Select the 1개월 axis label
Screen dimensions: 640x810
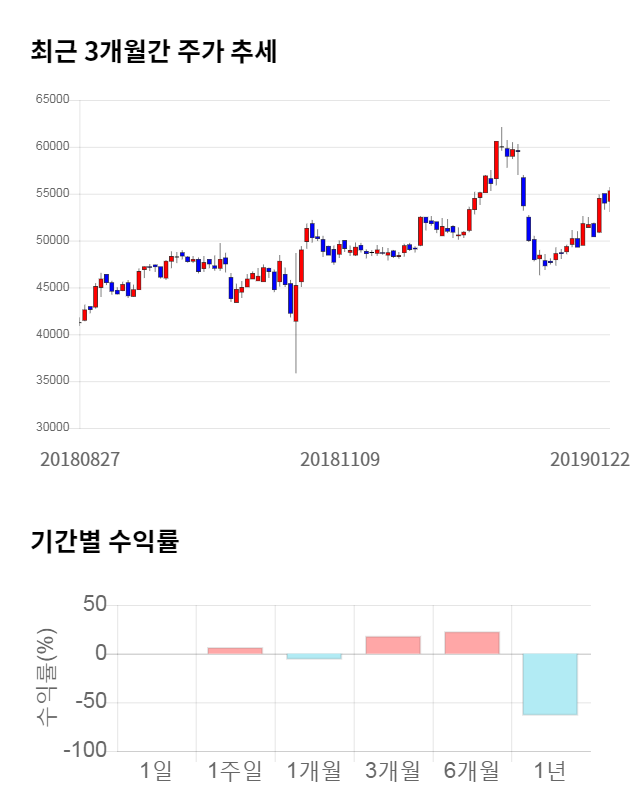(x=314, y=771)
